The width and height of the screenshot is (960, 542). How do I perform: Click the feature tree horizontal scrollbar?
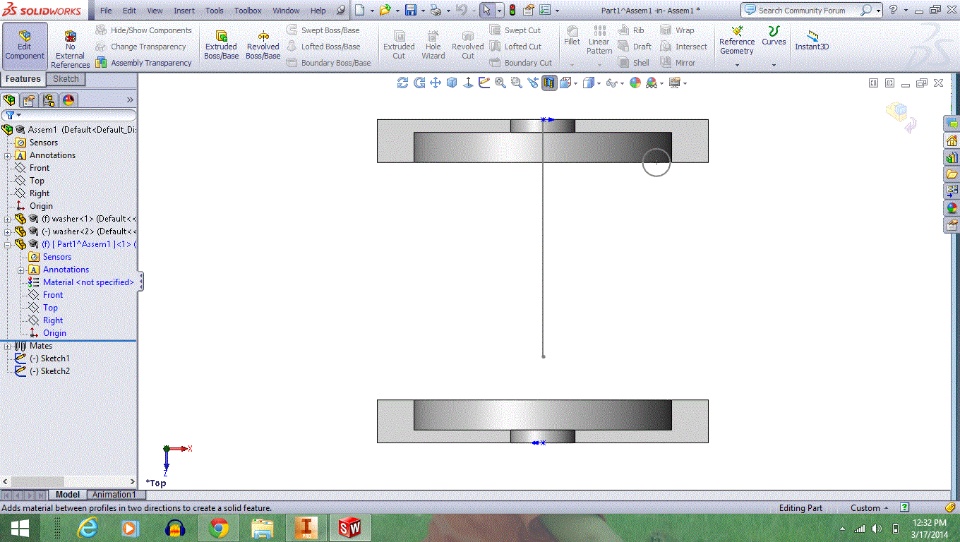click(x=69, y=481)
